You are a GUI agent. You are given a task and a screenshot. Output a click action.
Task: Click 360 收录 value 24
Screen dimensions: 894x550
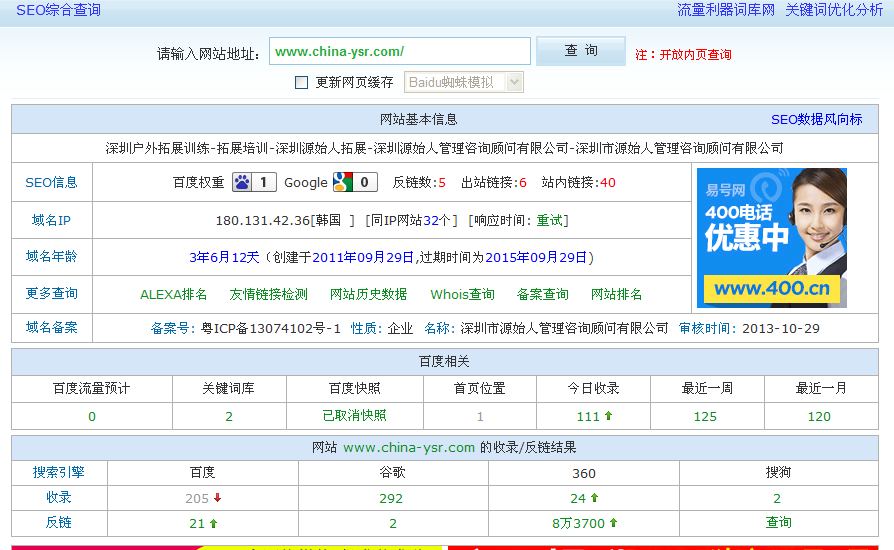tap(578, 499)
